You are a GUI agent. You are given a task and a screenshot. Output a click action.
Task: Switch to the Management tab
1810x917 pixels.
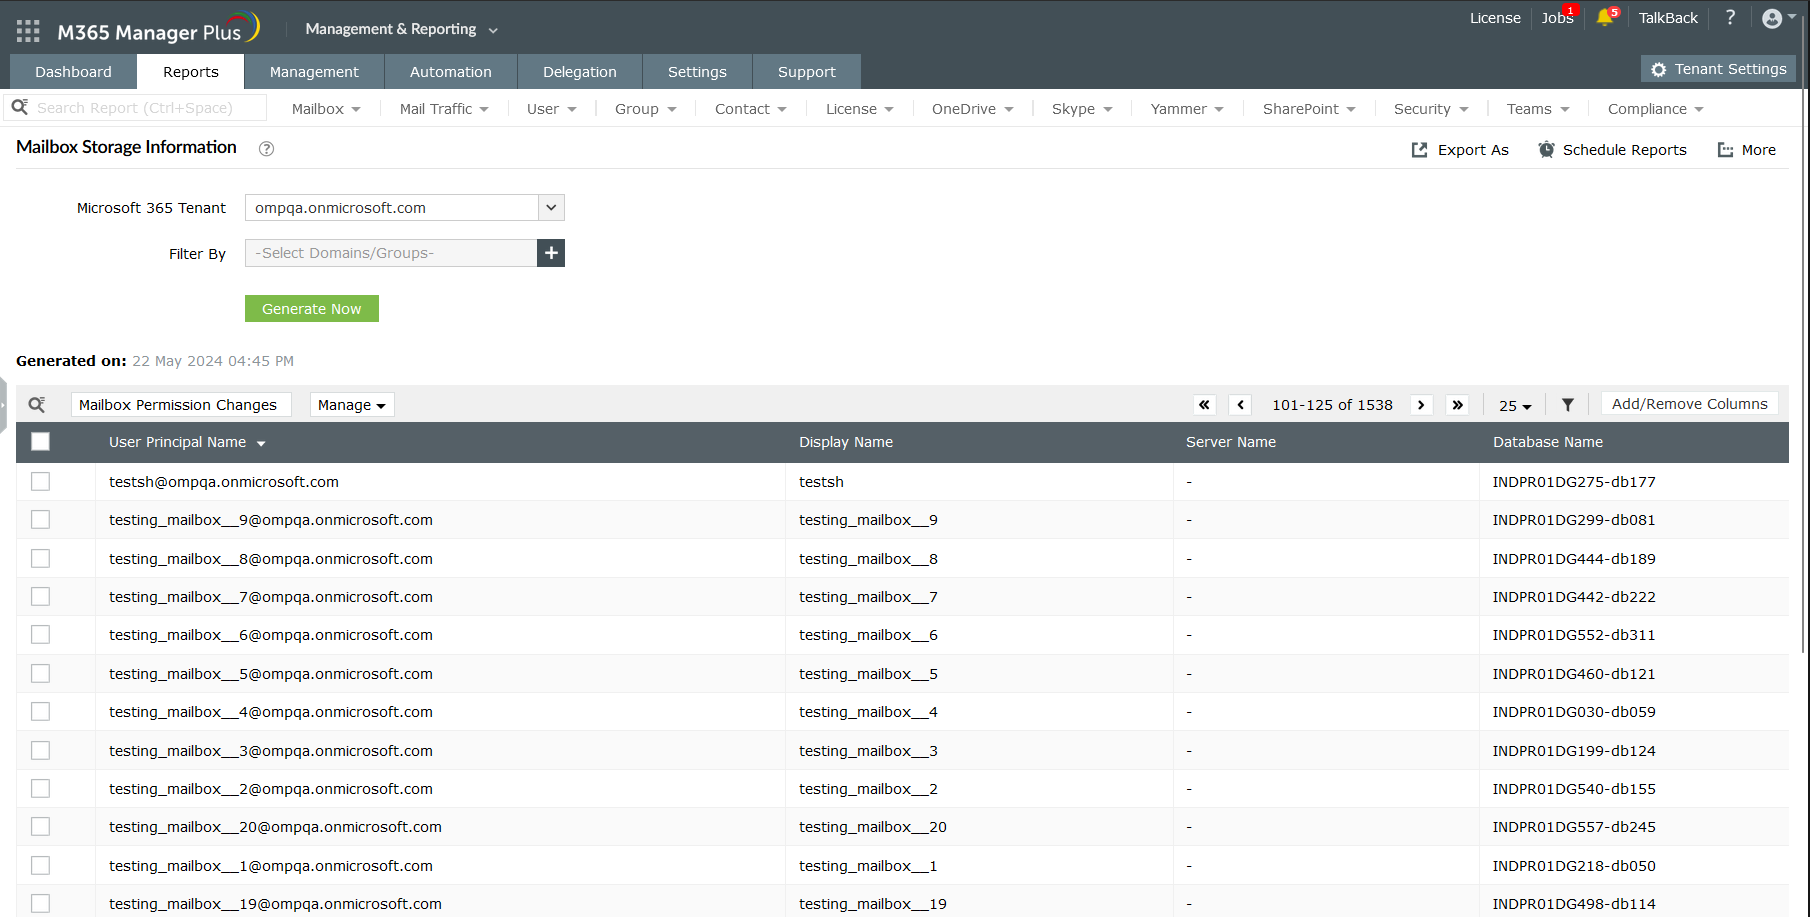pos(314,72)
